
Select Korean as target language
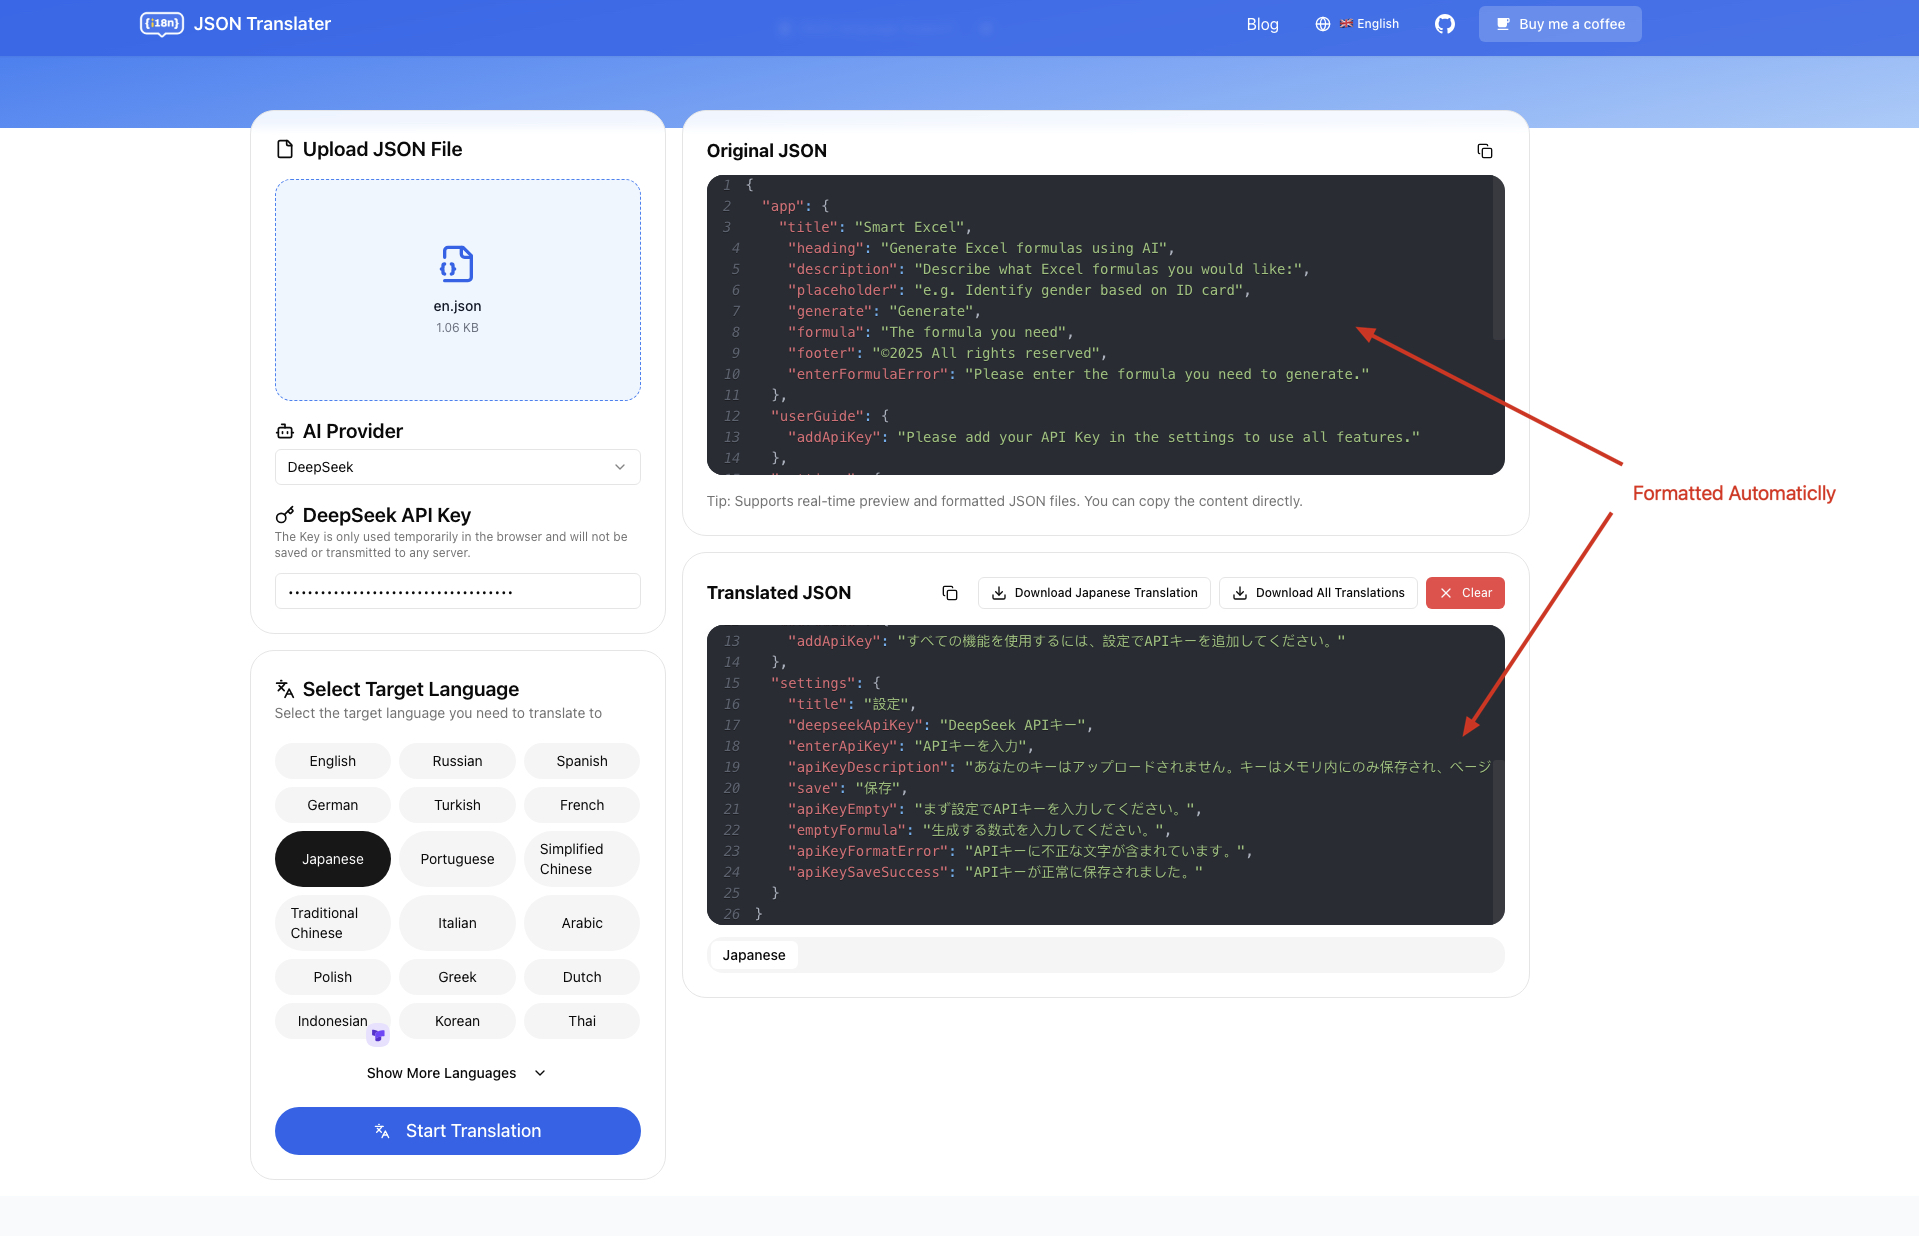coord(457,1020)
